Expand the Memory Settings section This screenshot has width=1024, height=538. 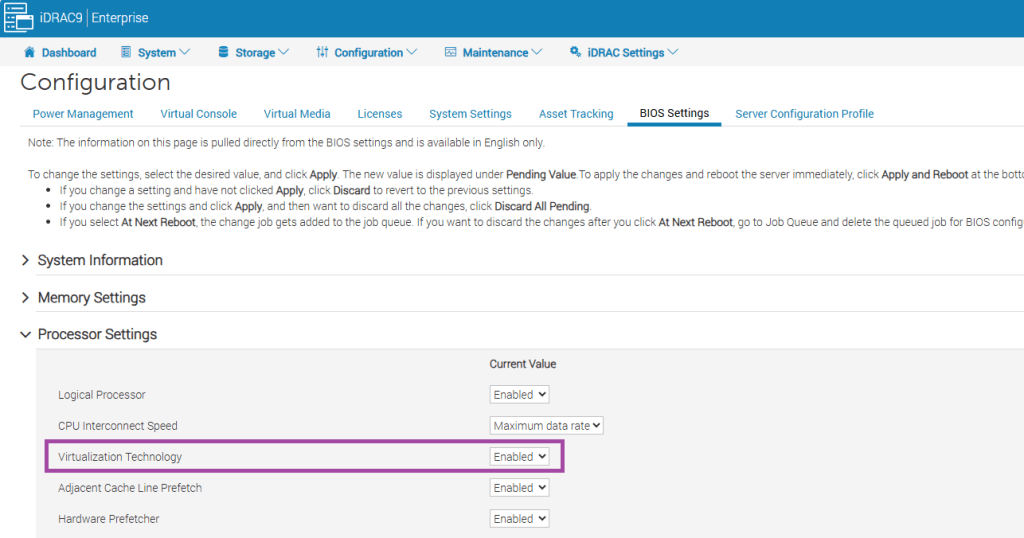25,298
